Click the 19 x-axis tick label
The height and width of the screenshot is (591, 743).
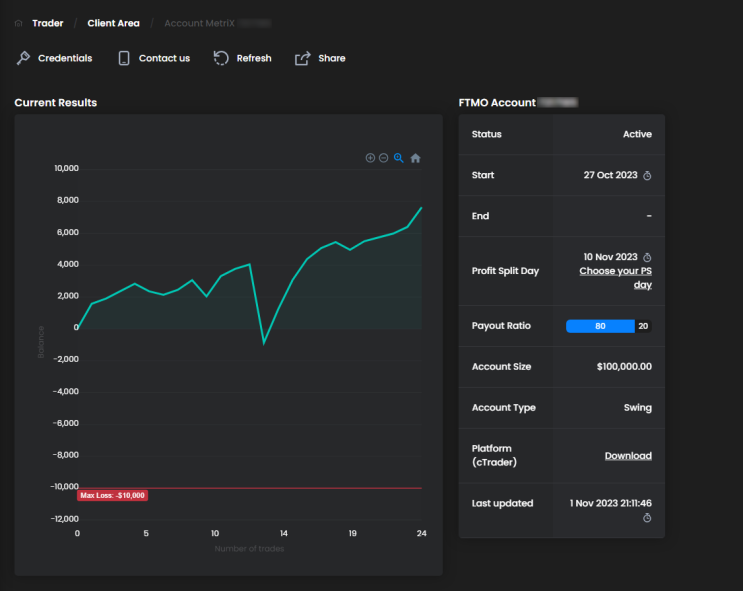[x=352, y=533]
